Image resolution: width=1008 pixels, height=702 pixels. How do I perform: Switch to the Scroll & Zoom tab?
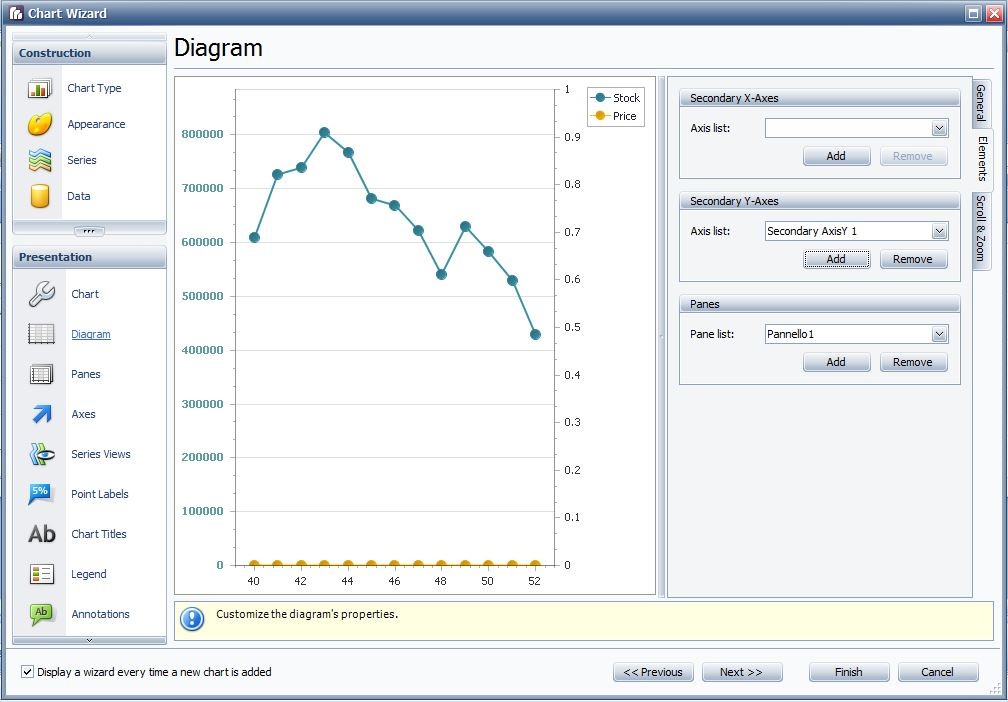click(981, 228)
